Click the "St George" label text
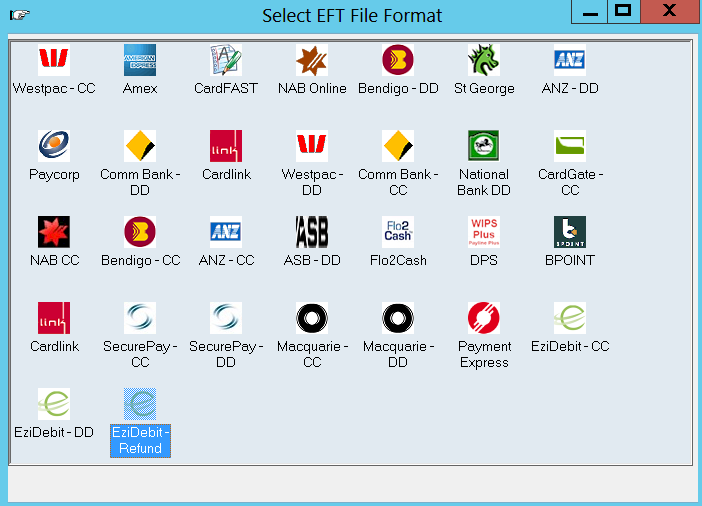 click(x=484, y=89)
